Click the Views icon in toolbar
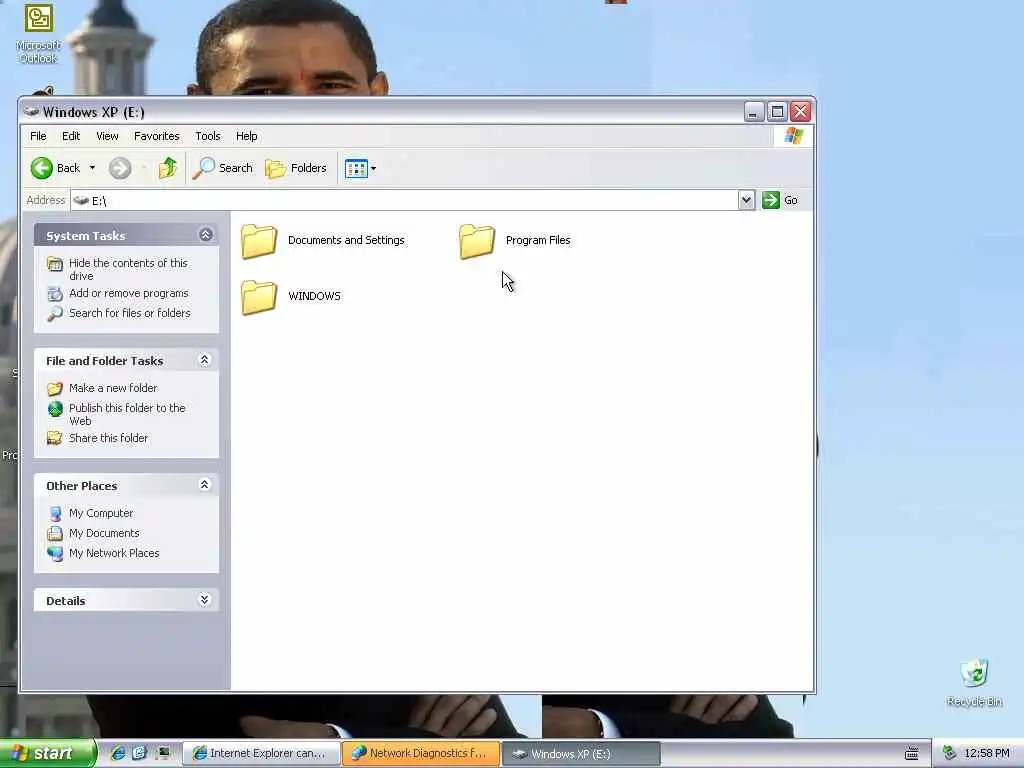 [x=356, y=168]
